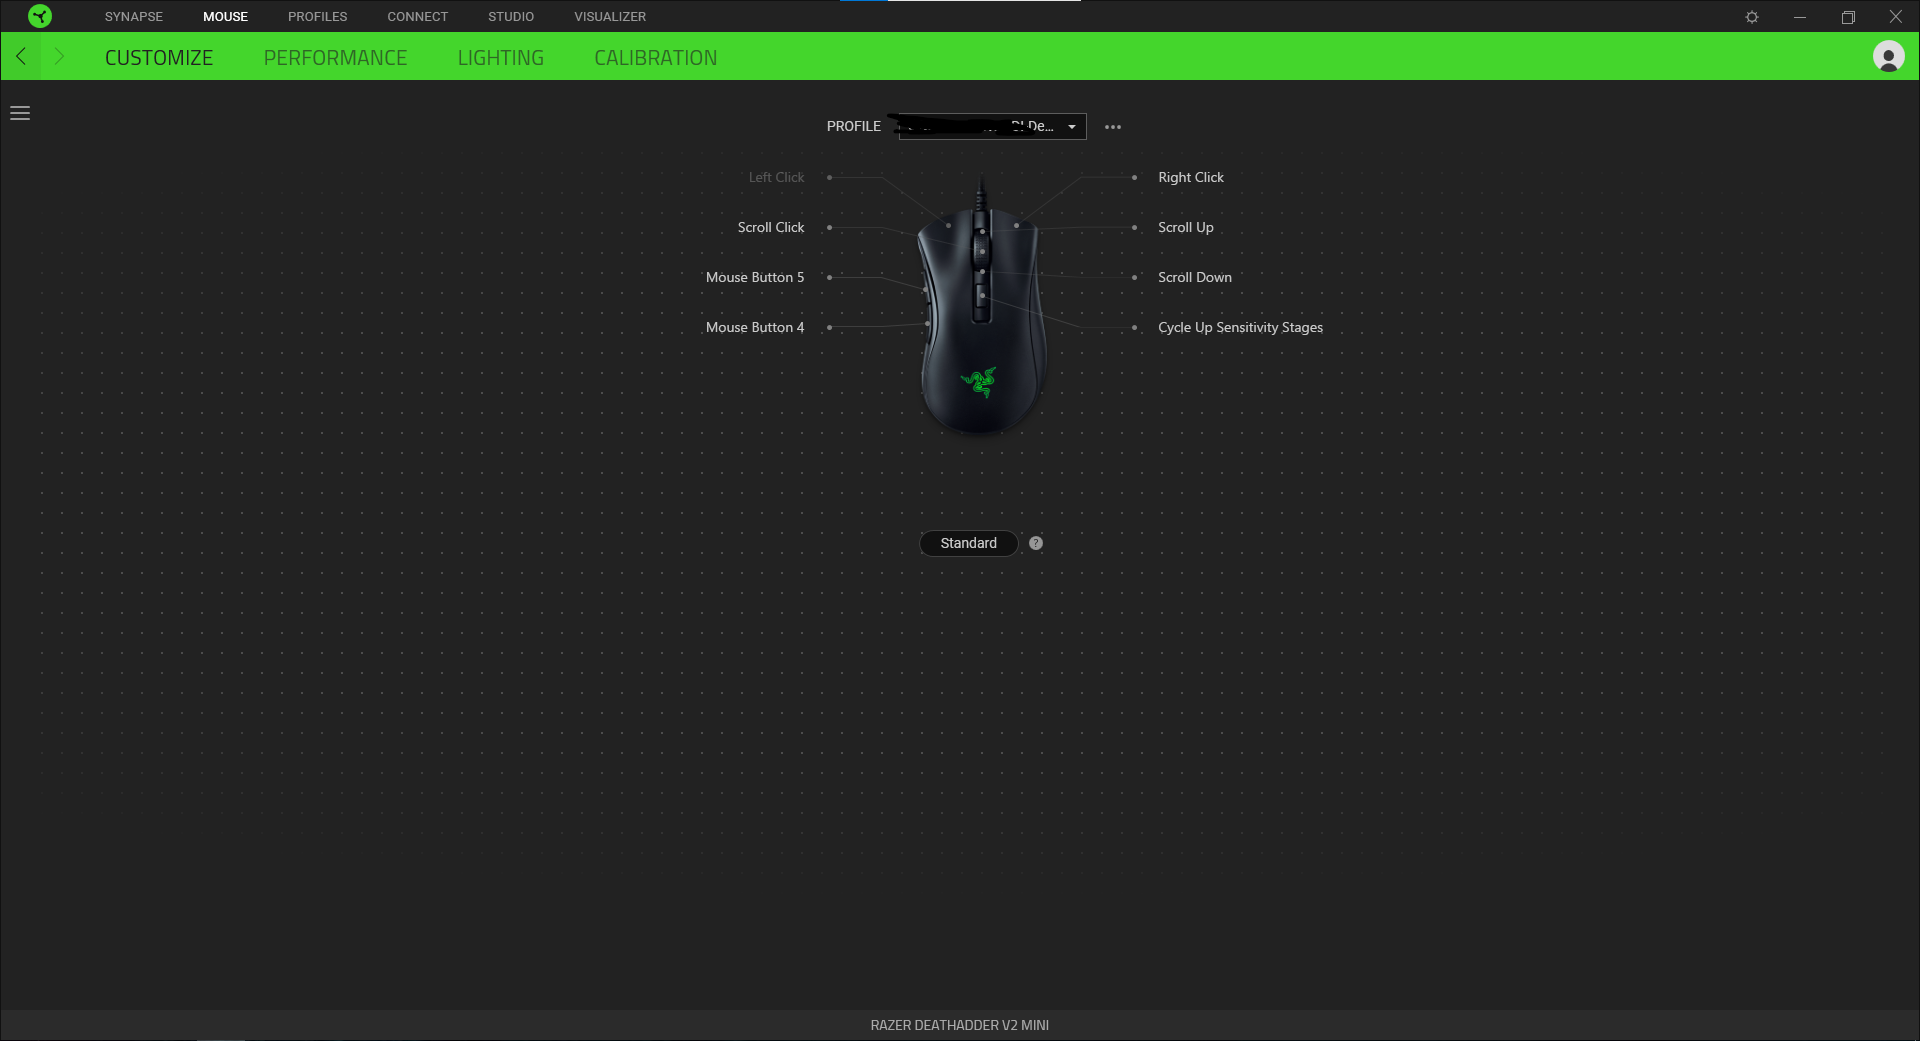
Task: Open the settings gear icon
Action: 1751,17
